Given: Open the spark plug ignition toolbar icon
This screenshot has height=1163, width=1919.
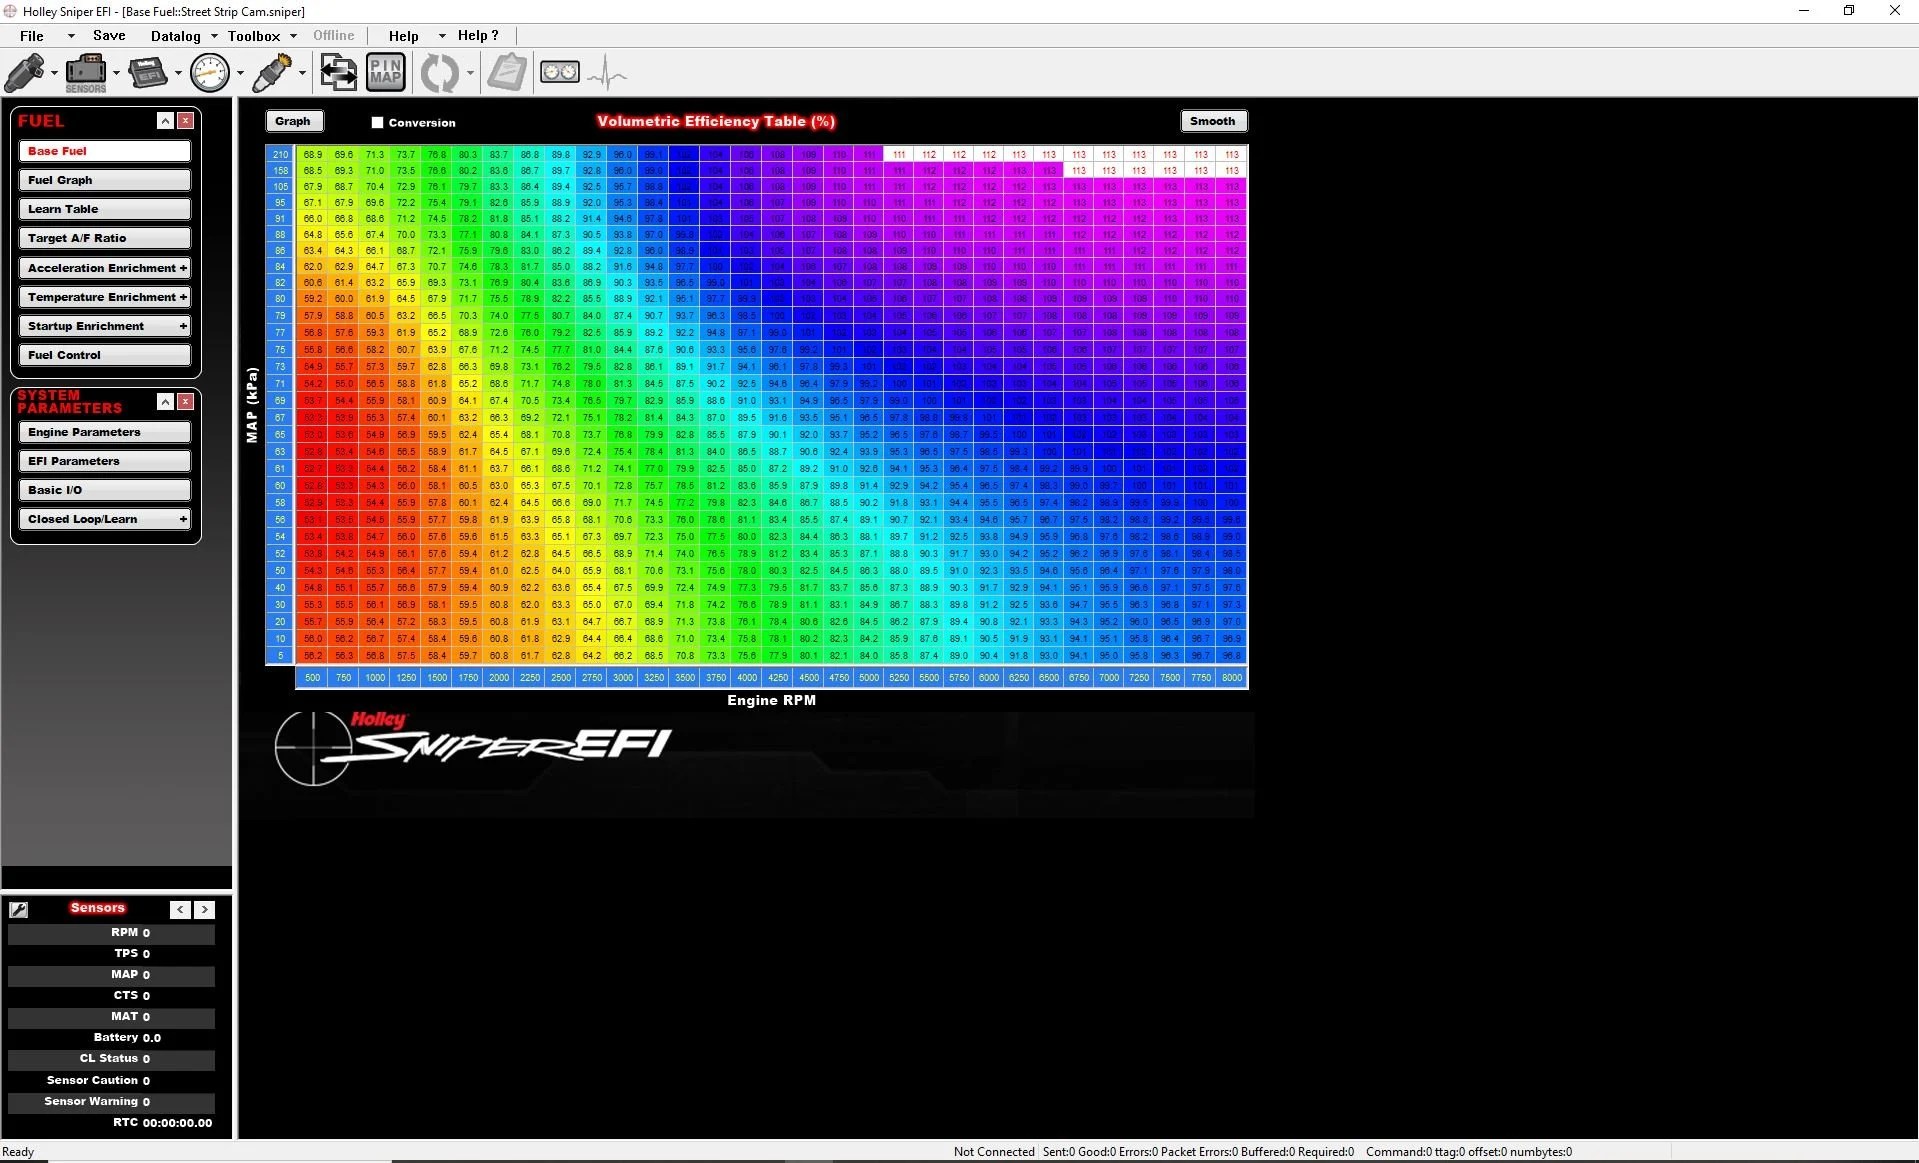Looking at the screenshot, I should click(x=272, y=73).
